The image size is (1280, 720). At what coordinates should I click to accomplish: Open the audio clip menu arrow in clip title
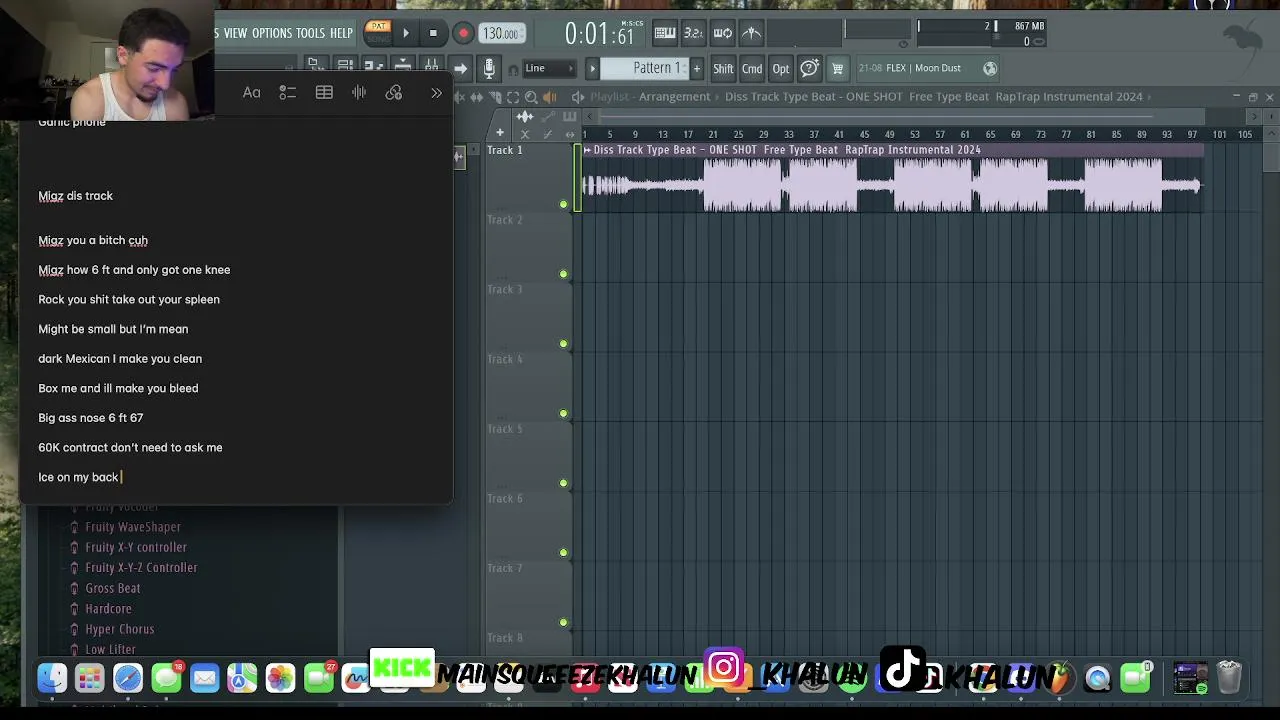[588, 150]
